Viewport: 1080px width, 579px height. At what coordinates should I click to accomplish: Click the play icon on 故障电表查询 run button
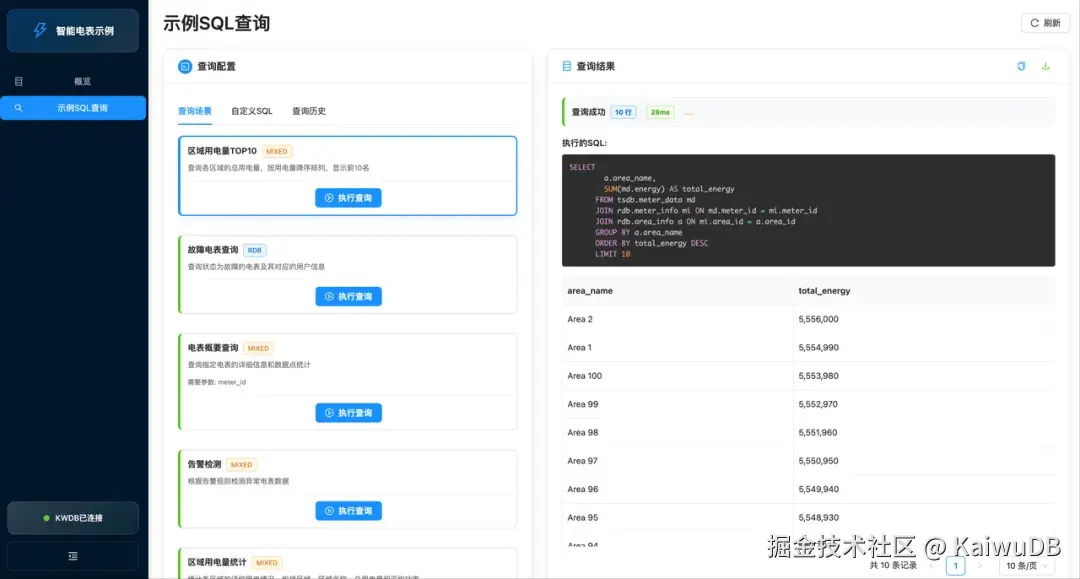329,296
